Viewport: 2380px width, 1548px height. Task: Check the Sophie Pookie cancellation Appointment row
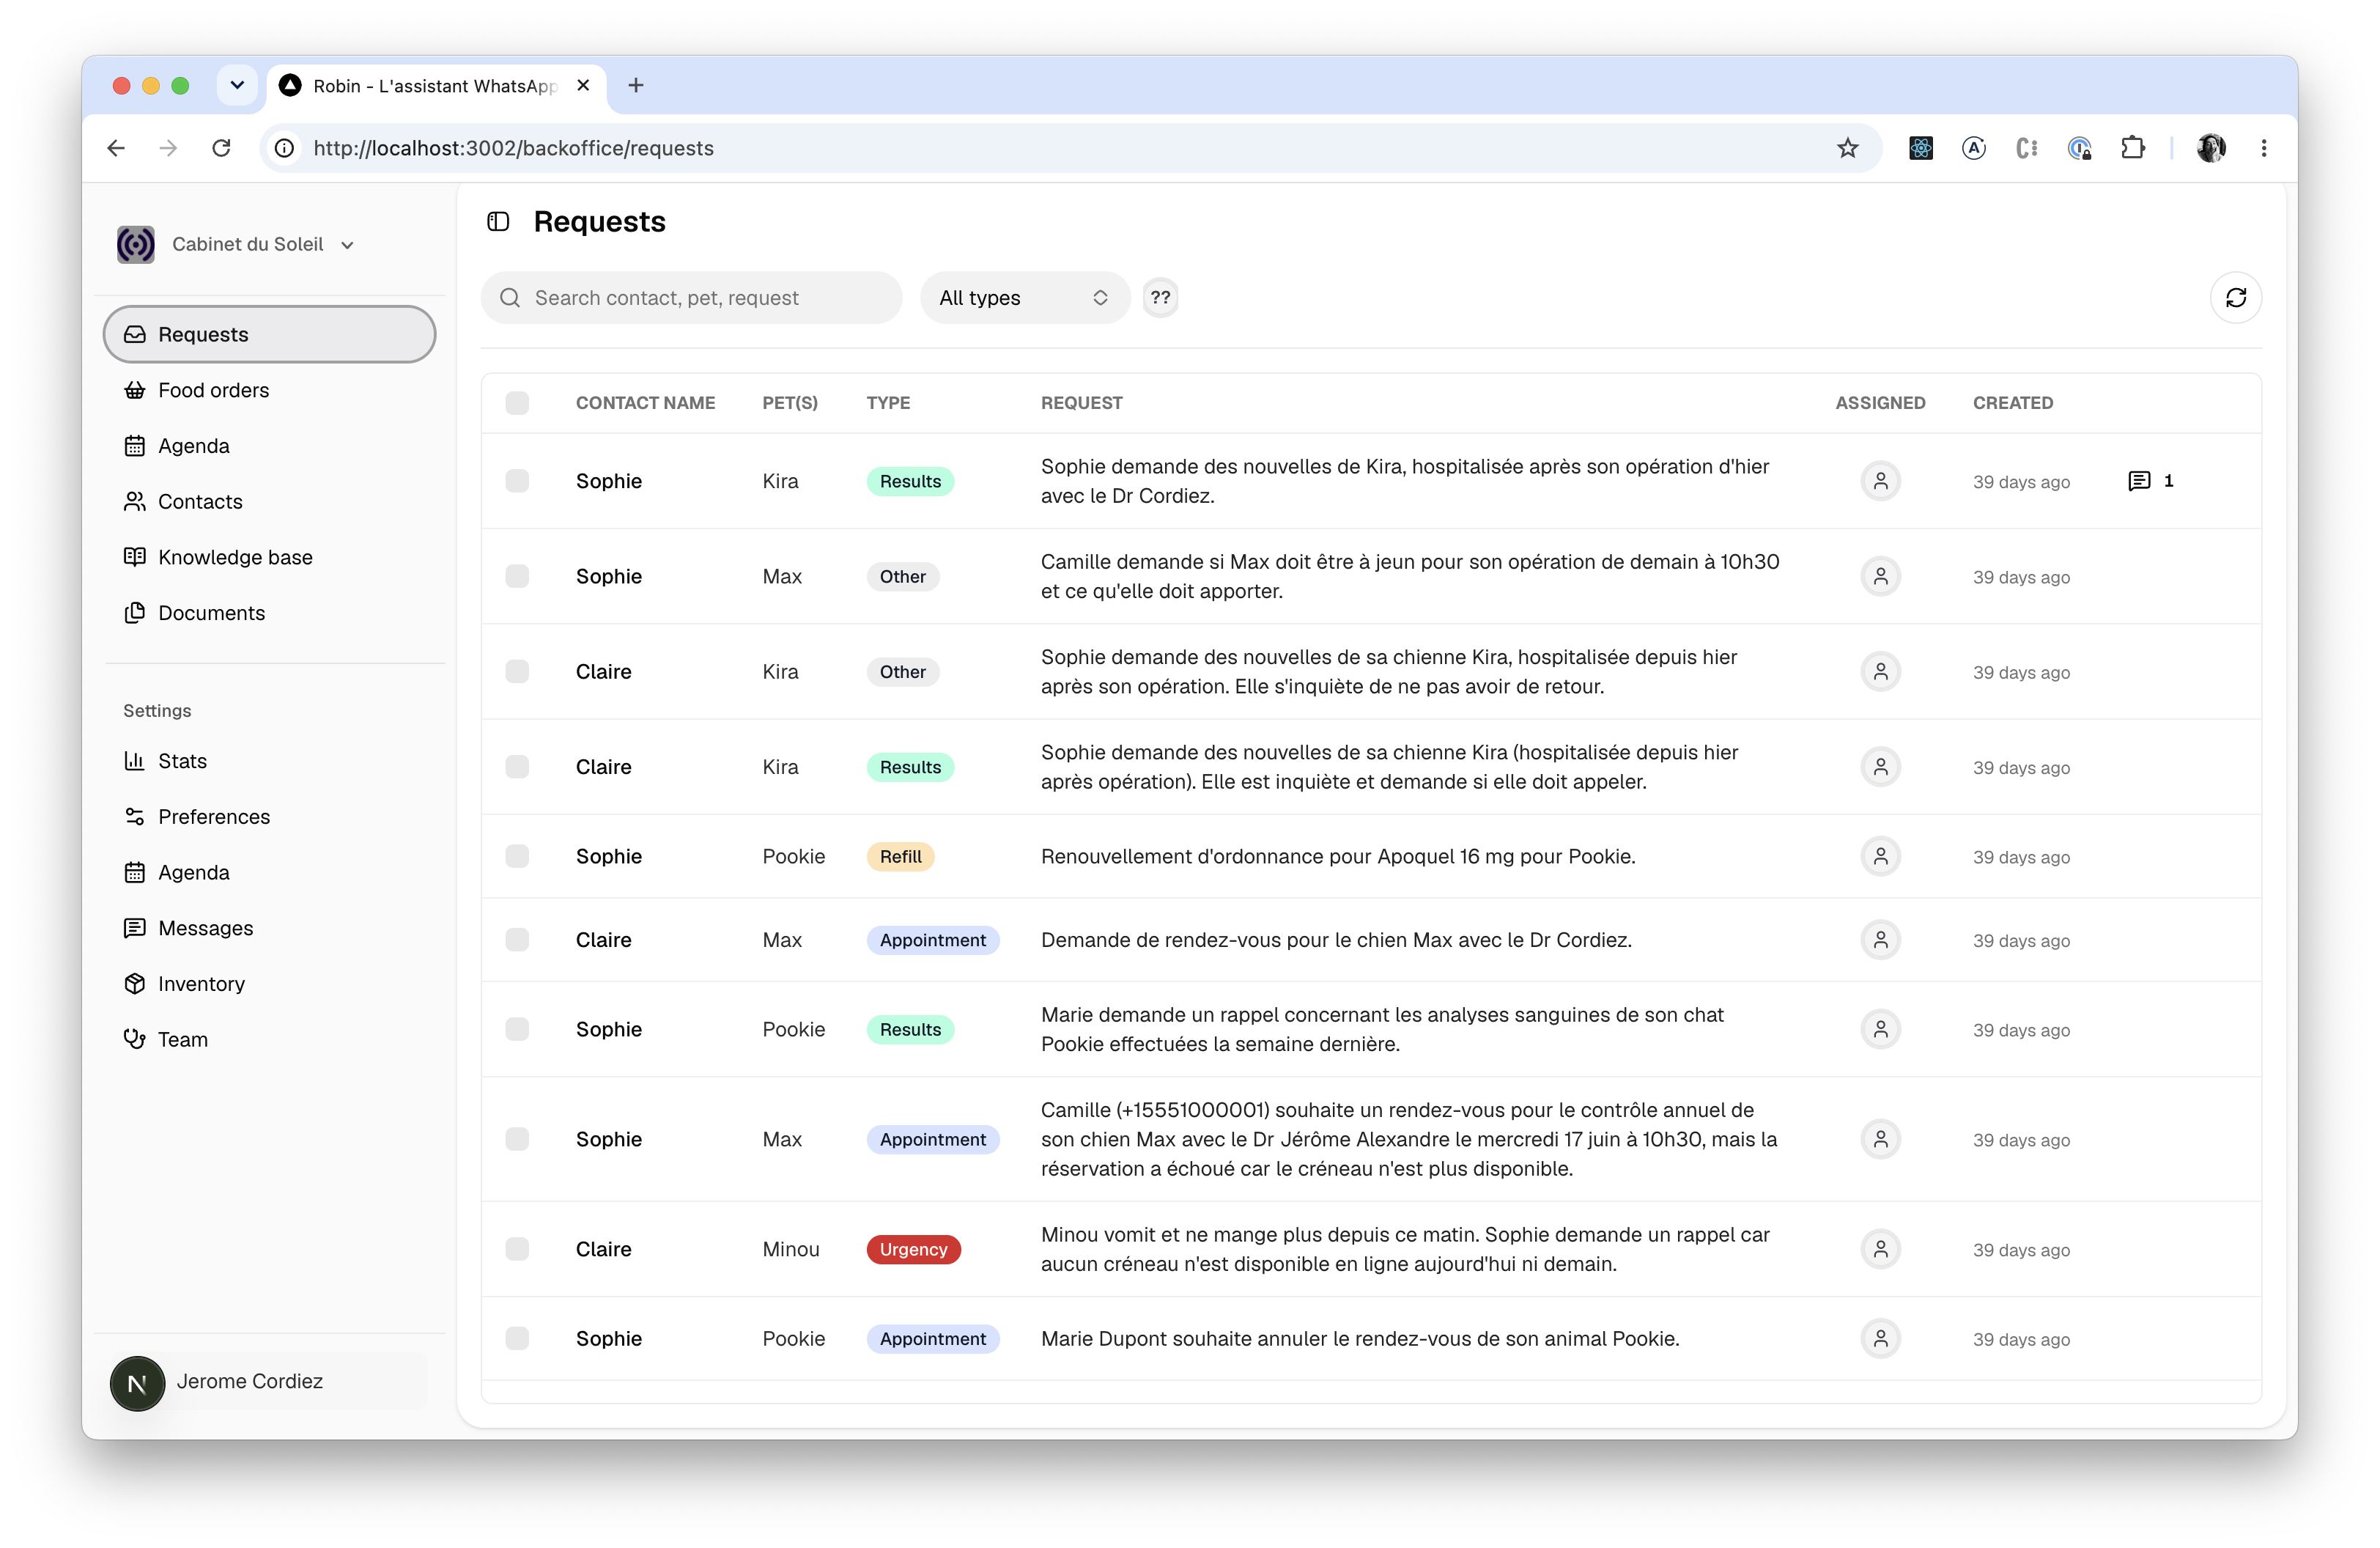pos(517,1338)
